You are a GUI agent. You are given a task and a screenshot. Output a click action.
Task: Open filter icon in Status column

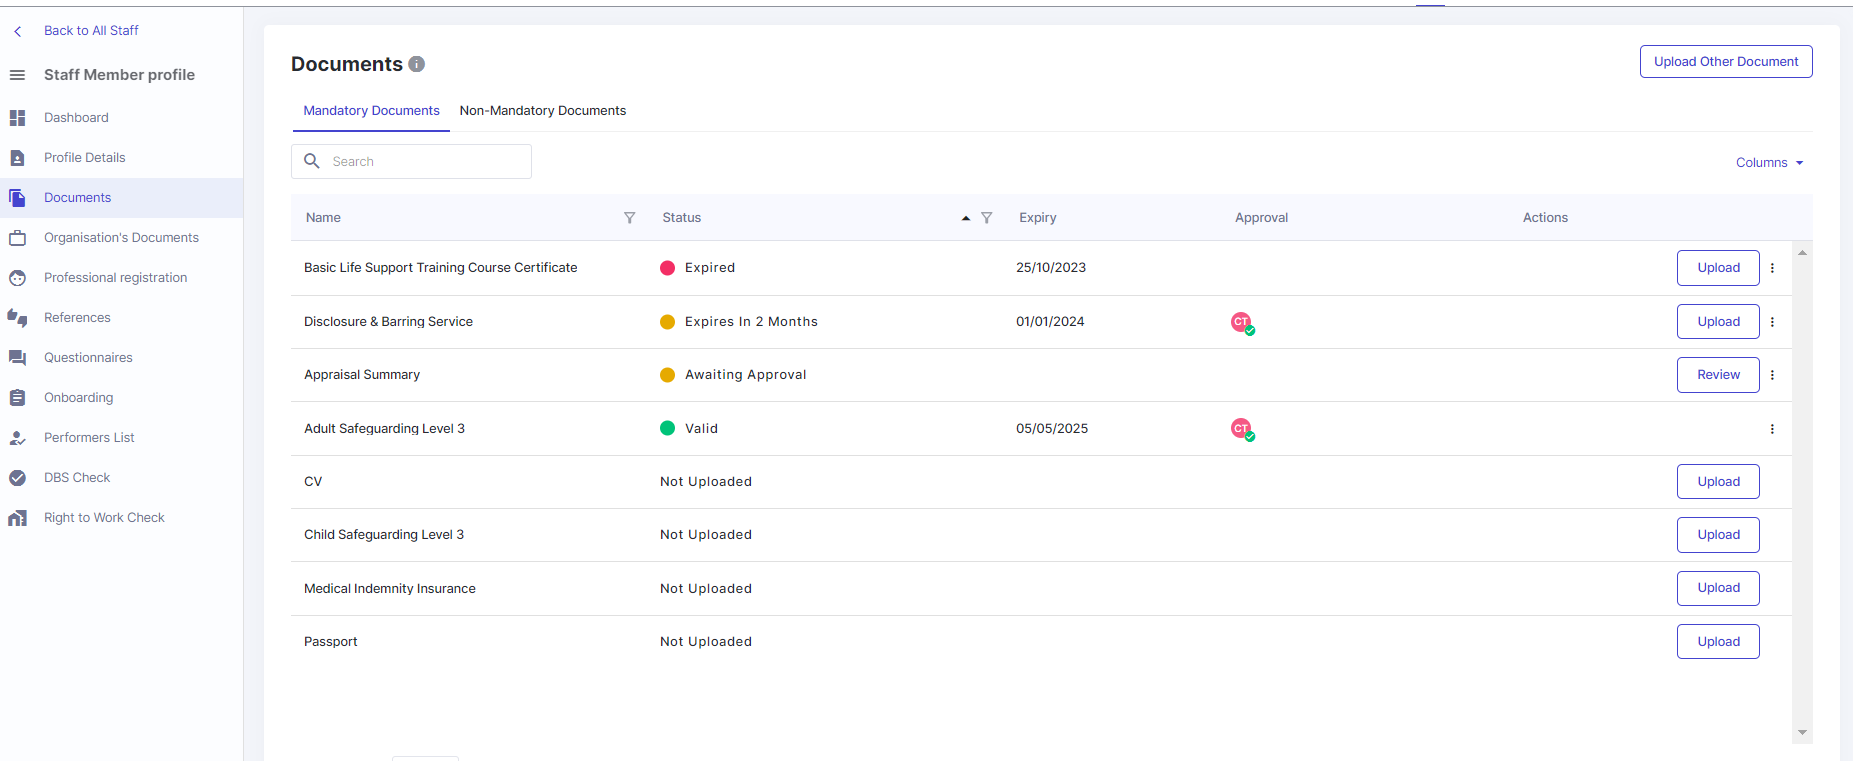tap(986, 218)
